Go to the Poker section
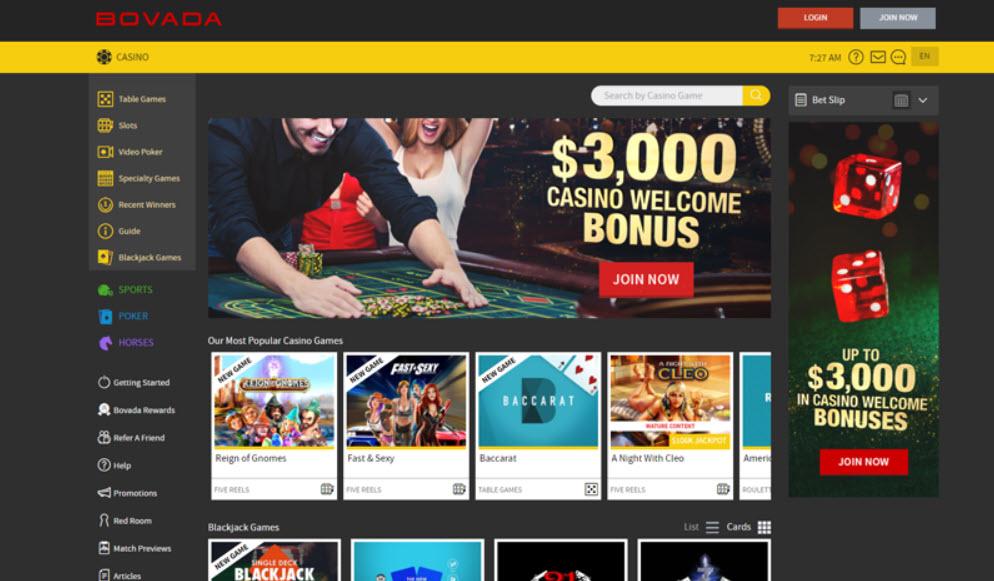This screenshot has width=994, height=581. coord(124,316)
